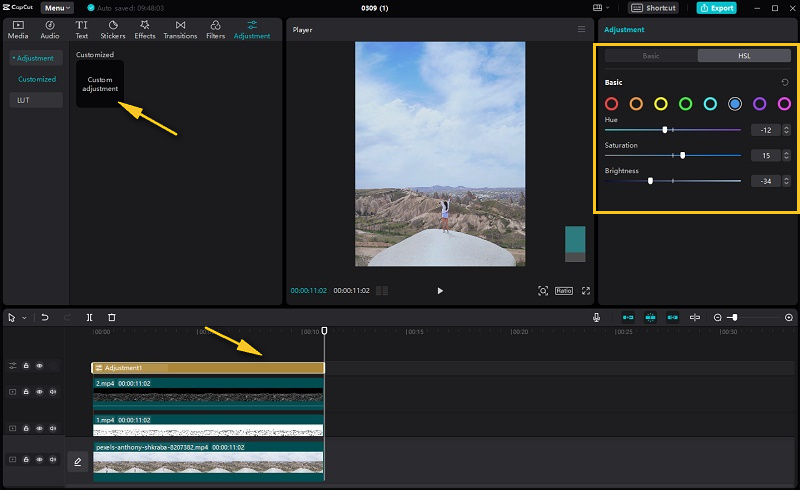Select the purple HSL color circle
The image size is (800, 490).
tap(760, 104)
